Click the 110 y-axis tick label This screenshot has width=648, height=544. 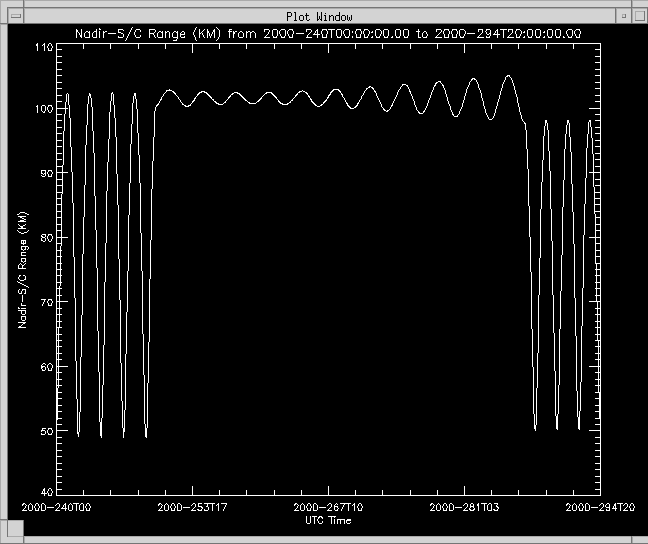[x=46, y=48]
